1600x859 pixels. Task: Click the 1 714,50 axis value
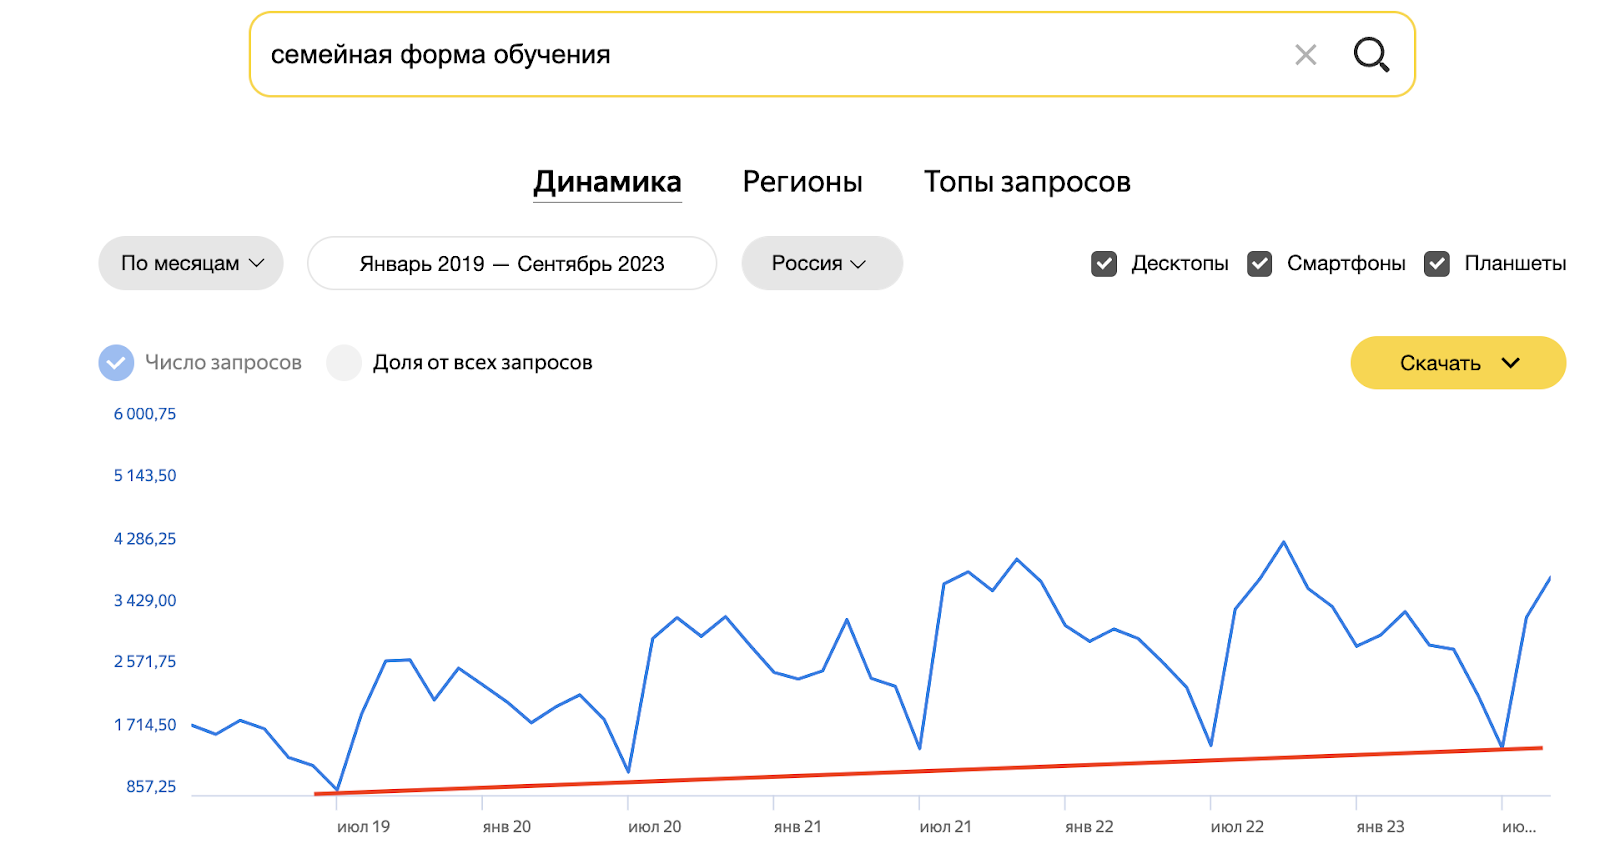145,725
